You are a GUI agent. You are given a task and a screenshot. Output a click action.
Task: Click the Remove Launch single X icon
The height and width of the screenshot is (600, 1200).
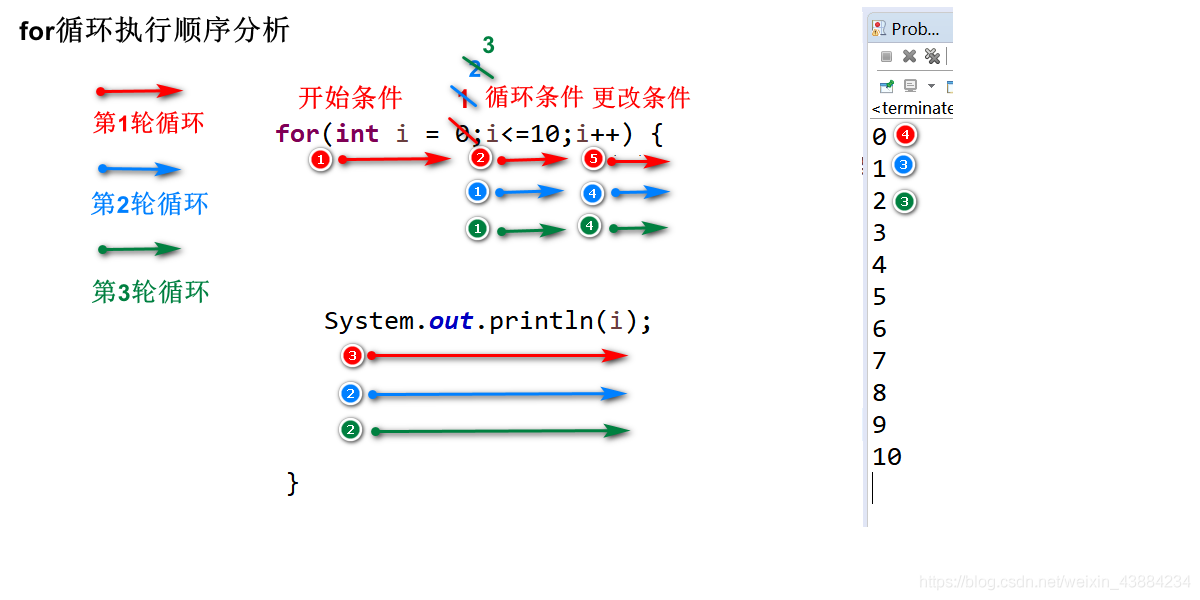[909, 57]
